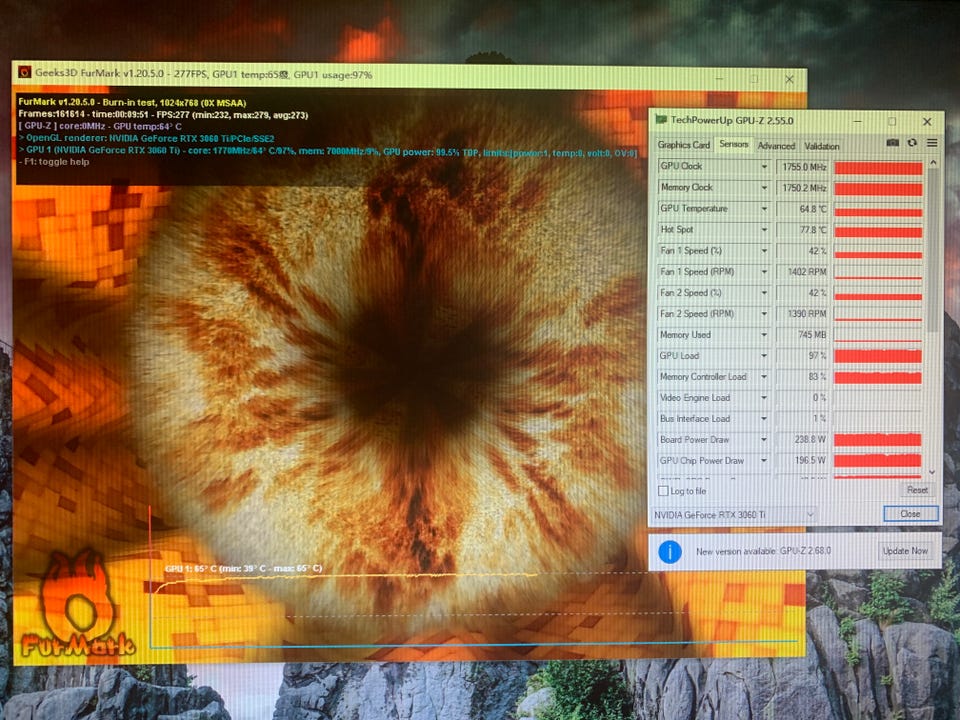The height and width of the screenshot is (720, 960).
Task: Open the Video Engine Load dropdown
Action: (x=764, y=398)
